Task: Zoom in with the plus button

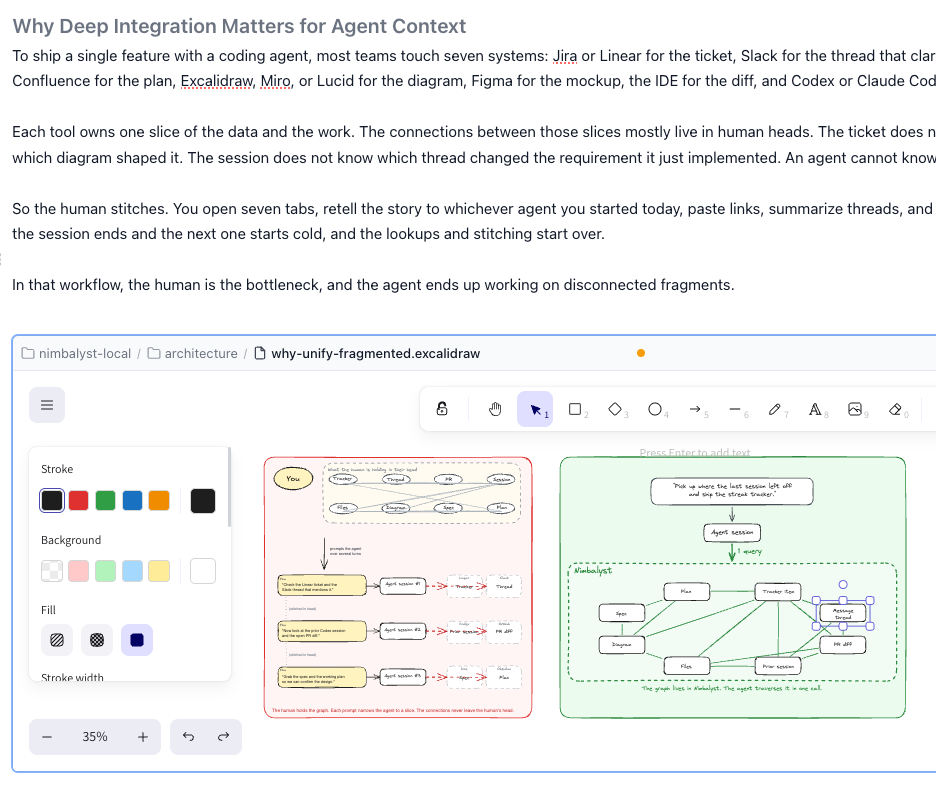Action: [x=143, y=737]
